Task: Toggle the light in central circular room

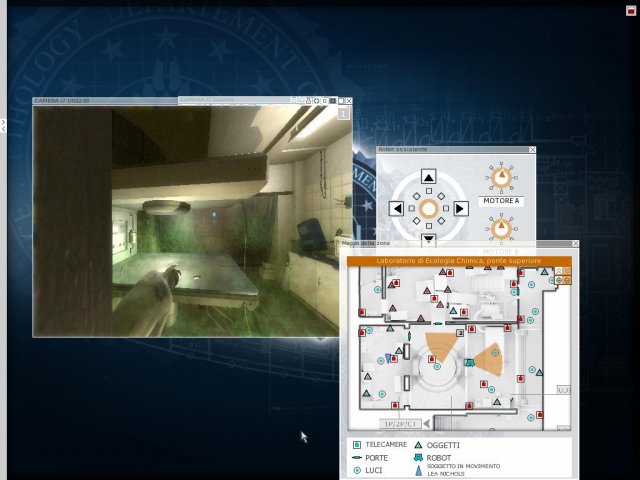Action: coord(436,367)
